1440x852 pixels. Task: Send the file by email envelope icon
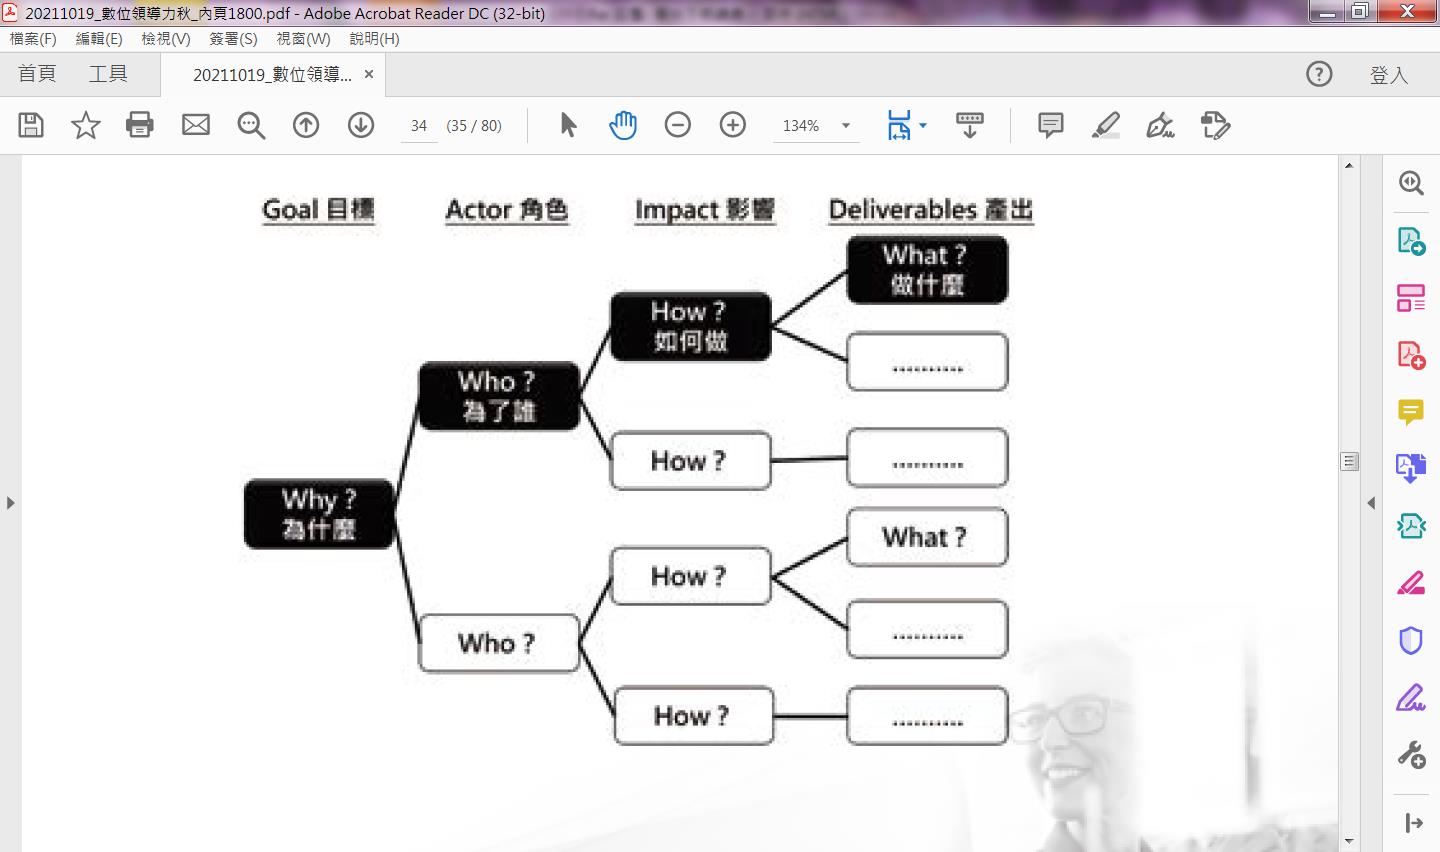196,125
